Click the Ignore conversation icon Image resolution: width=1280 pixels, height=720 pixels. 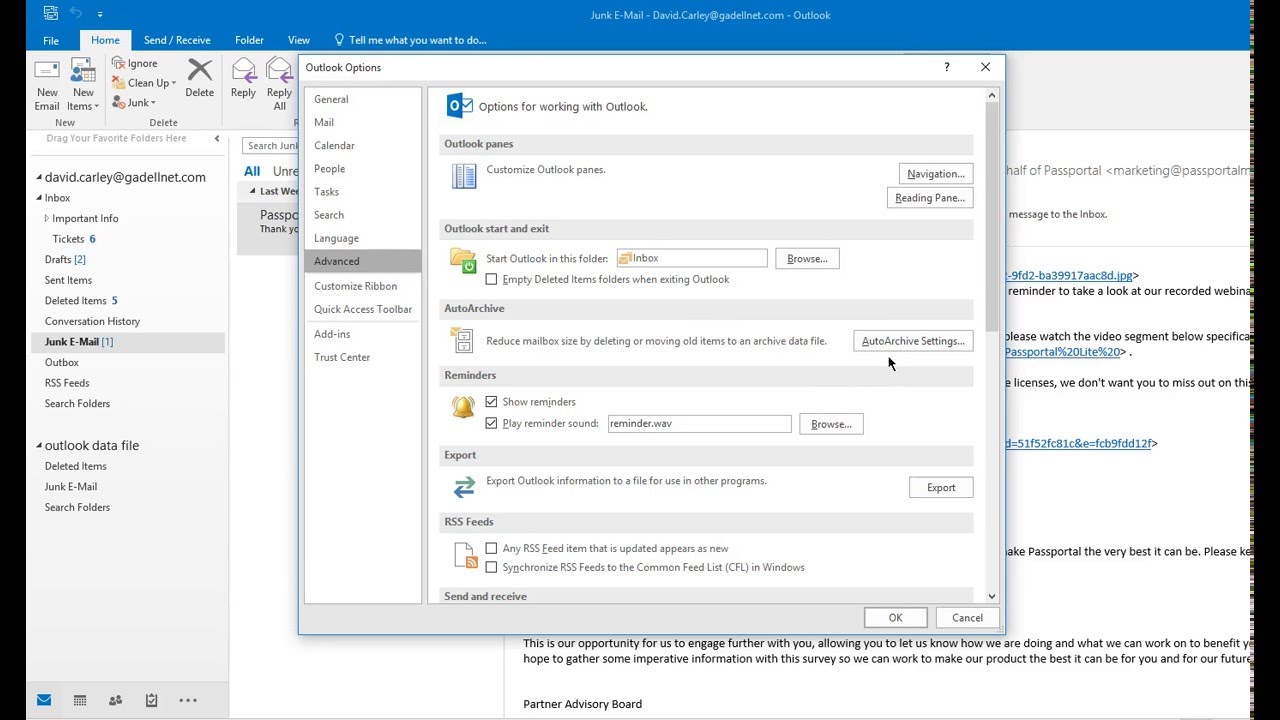(x=118, y=63)
